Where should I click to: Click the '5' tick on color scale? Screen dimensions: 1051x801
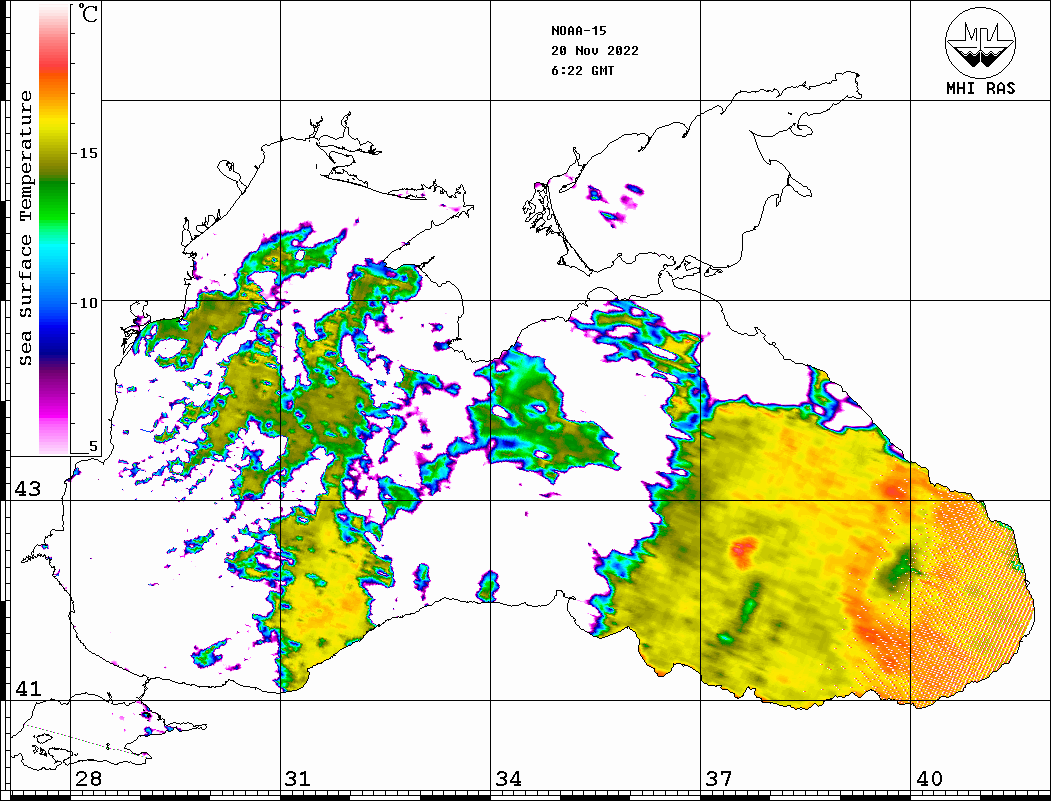point(93,446)
